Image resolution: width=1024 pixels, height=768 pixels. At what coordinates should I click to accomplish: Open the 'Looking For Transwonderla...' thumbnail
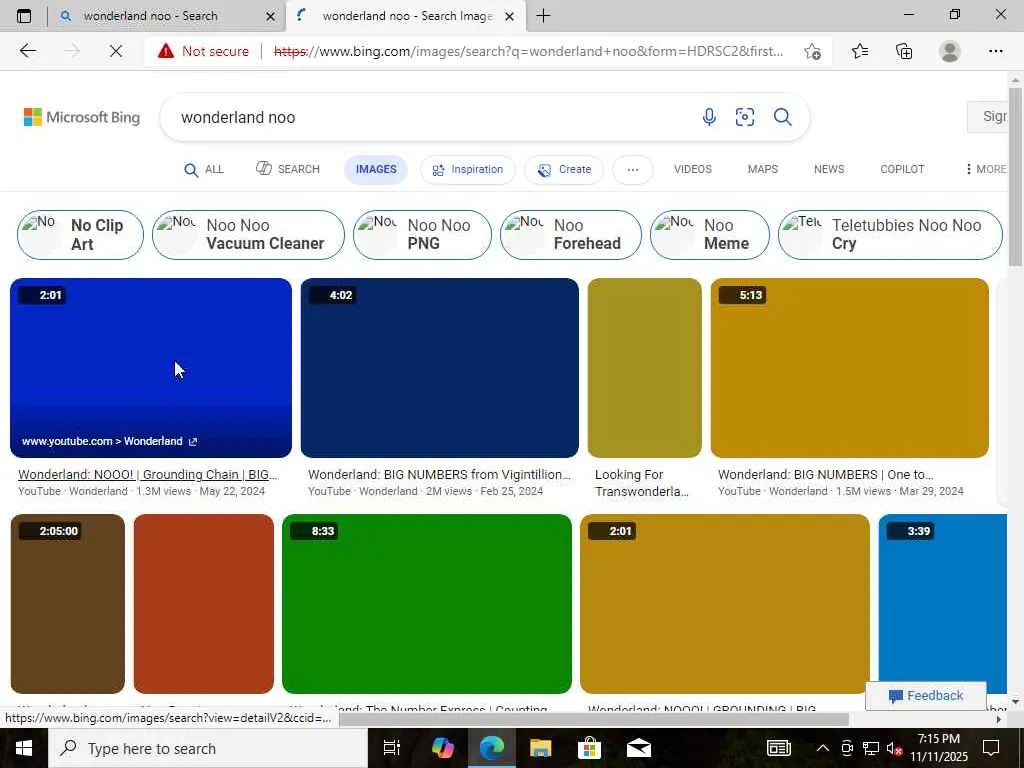point(645,368)
